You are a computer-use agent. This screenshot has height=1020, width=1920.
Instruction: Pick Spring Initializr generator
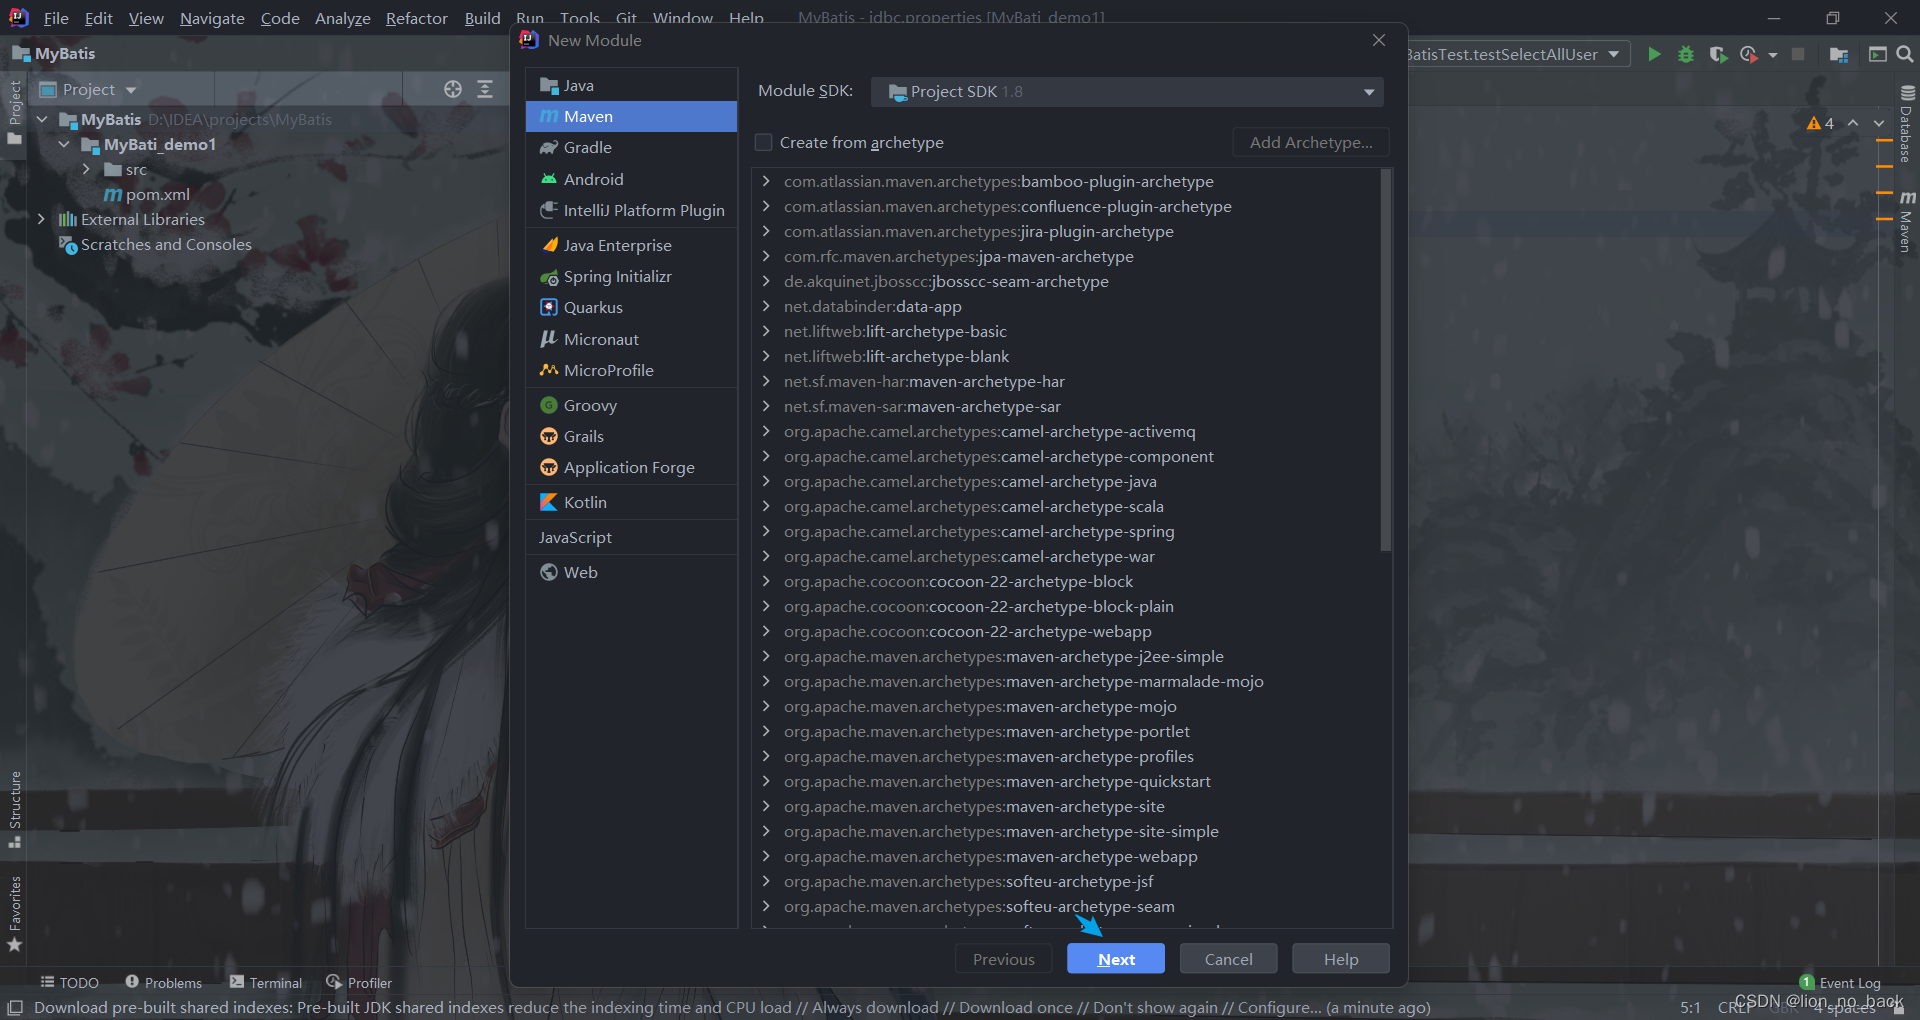tap(631, 276)
